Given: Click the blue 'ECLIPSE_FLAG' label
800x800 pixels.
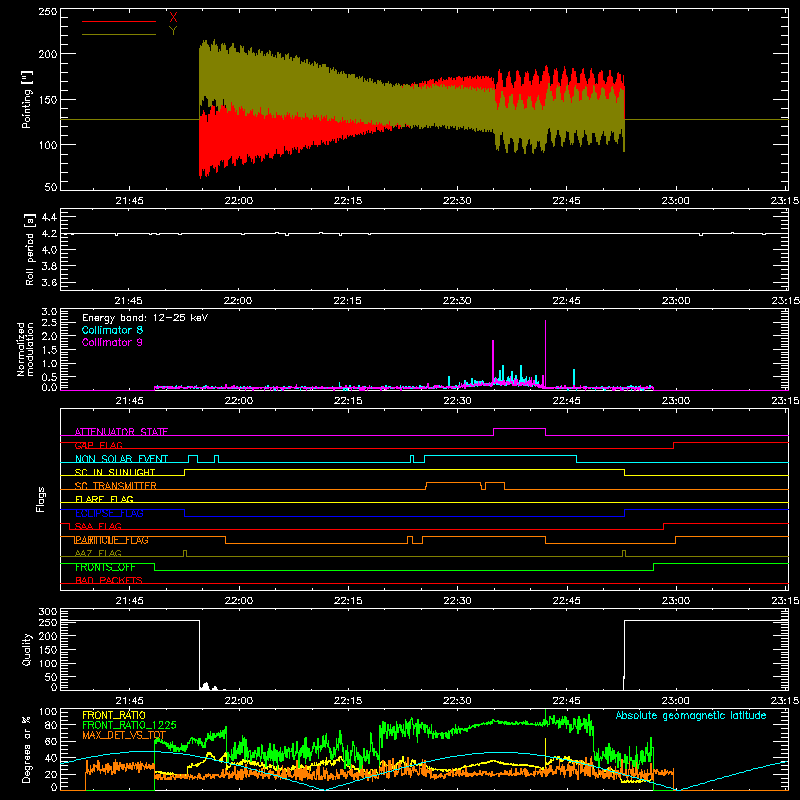Looking at the screenshot, I should click(x=109, y=513).
